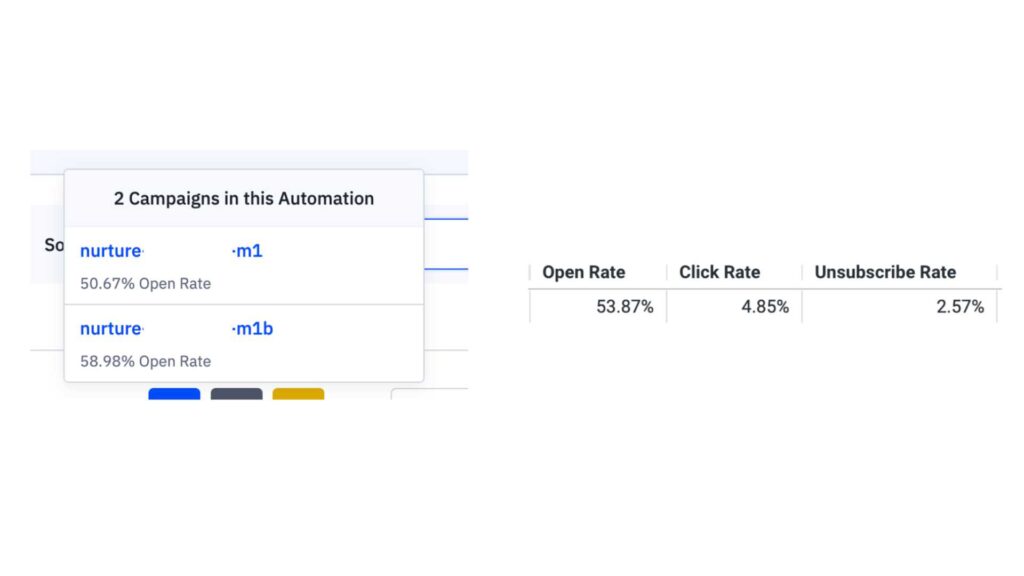
Task: Sort by the Click Rate column header
Action: tap(719, 272)
